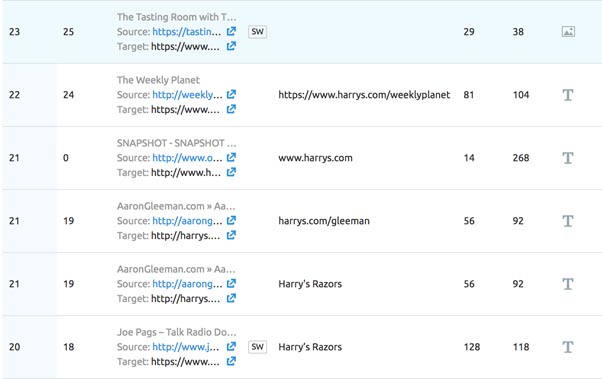Click the image type icon in Tasting Room row
The height and width of the screenshot is (379, 602).
[568, 31]
